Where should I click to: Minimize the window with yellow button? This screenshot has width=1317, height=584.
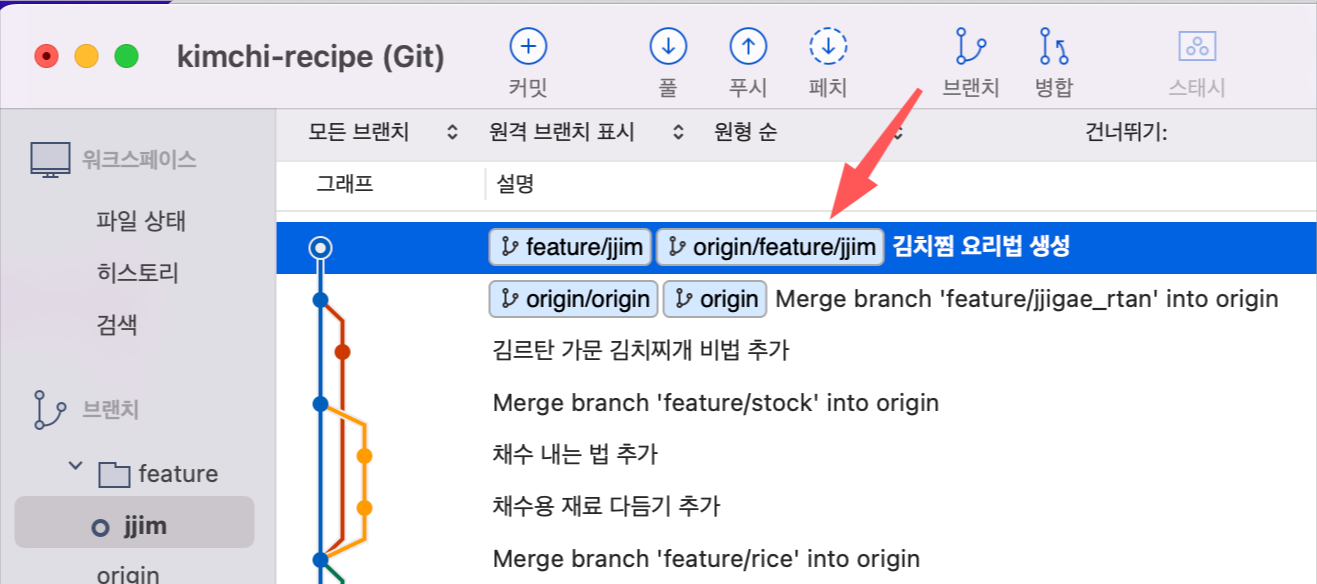click(x=86, y=56)
